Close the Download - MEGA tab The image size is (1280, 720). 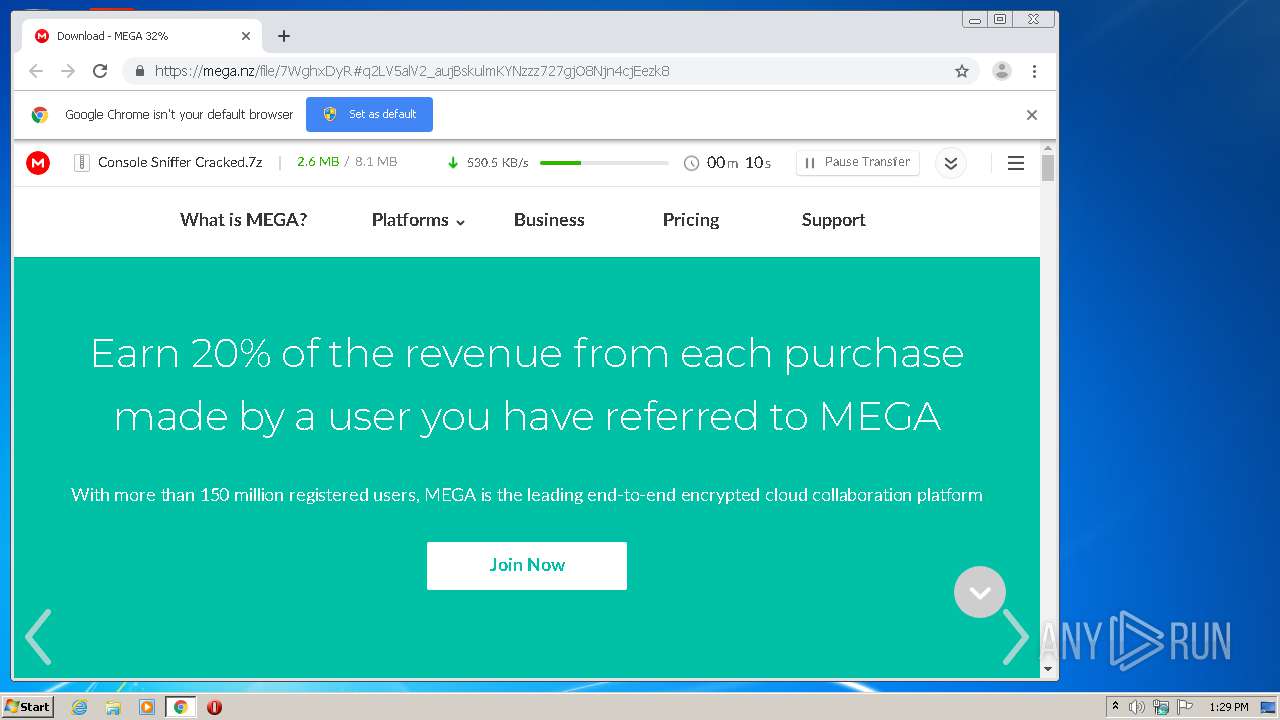coord(246,36)
